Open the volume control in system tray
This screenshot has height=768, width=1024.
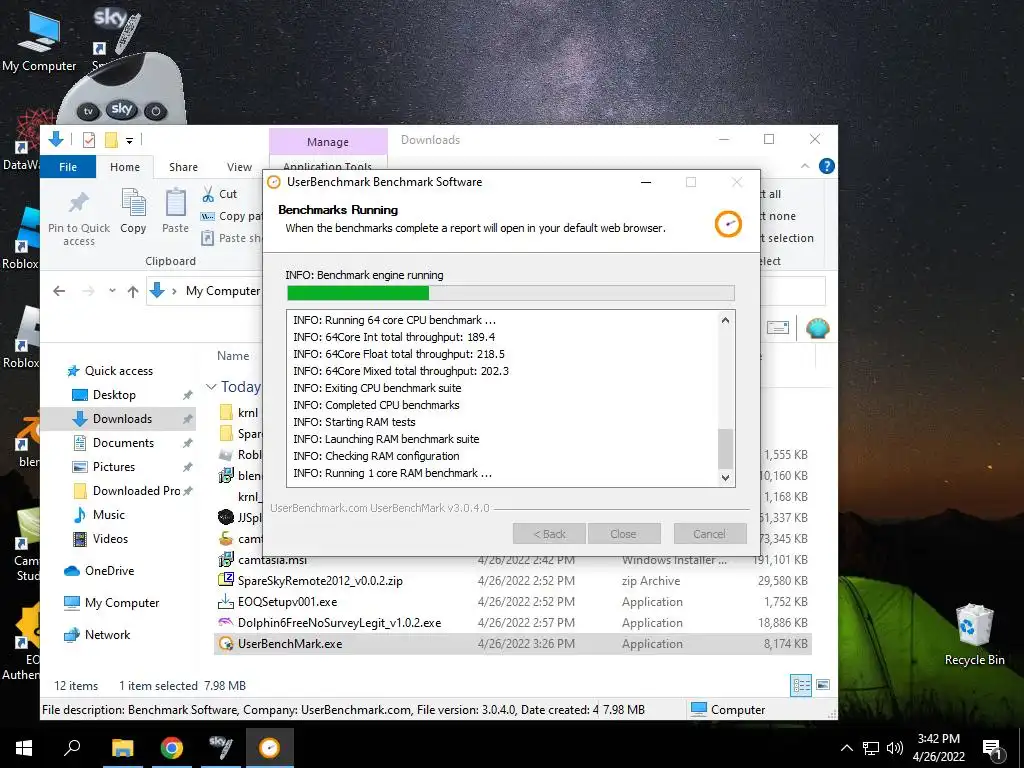895,748
